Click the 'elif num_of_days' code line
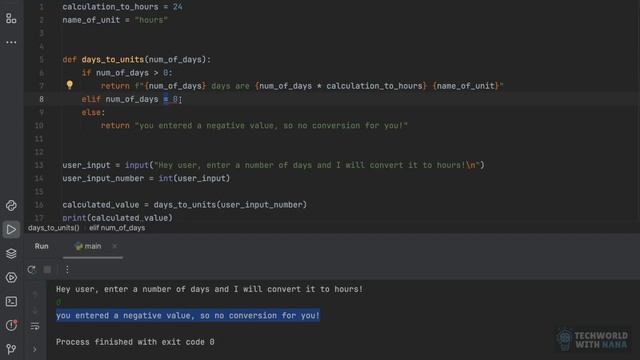 point(131,99)
